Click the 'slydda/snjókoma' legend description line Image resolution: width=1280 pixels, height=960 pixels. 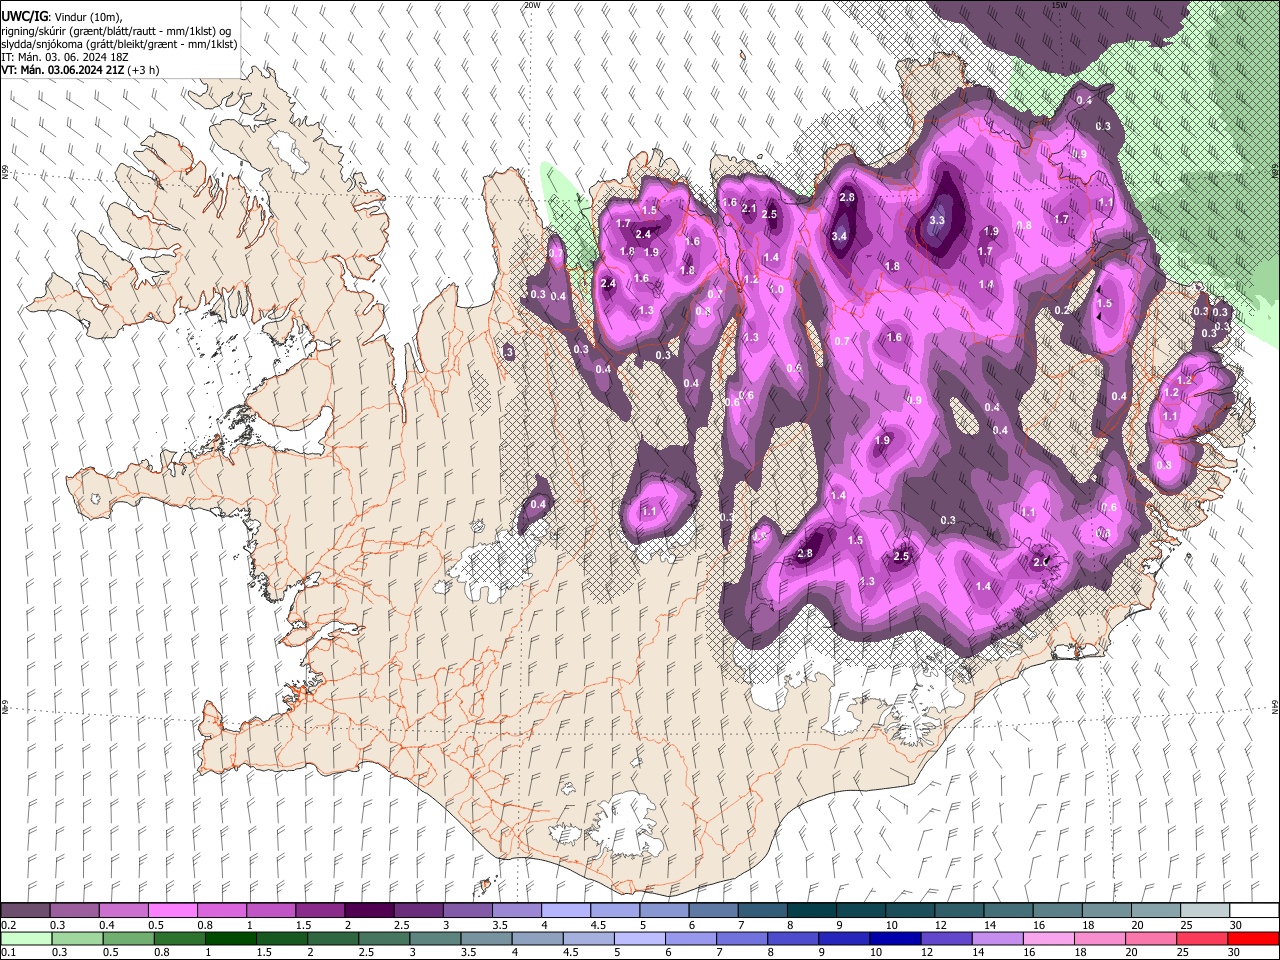(x=119, y=44)
